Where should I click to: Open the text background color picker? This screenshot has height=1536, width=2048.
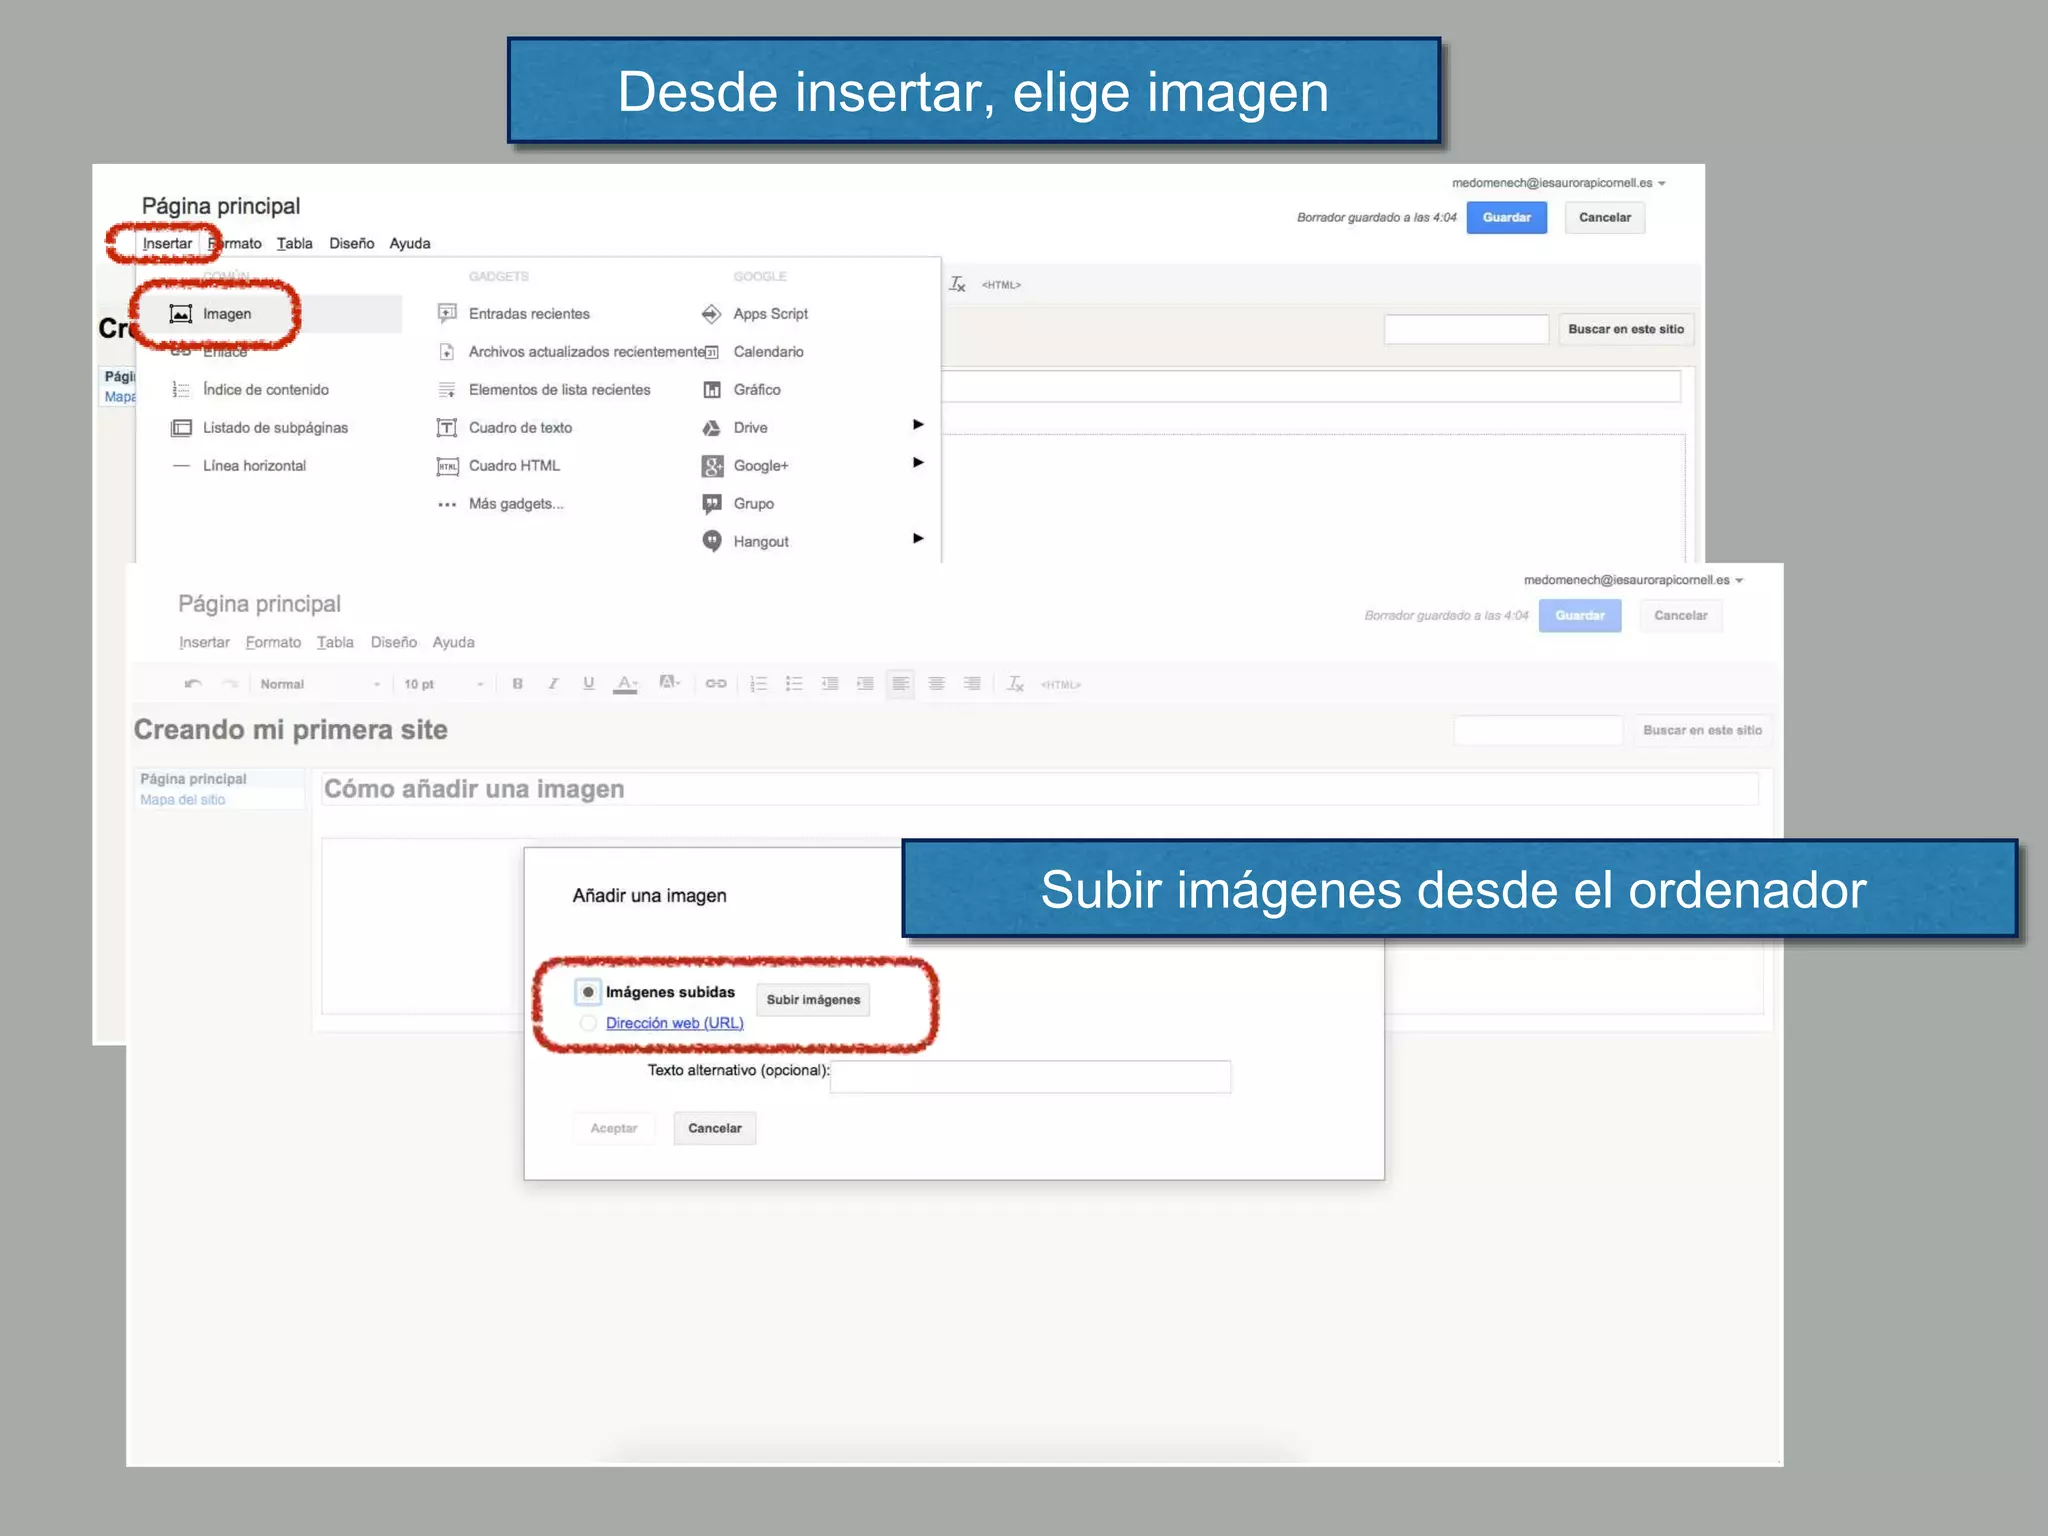pyautogui.click(x=669, y=683)
